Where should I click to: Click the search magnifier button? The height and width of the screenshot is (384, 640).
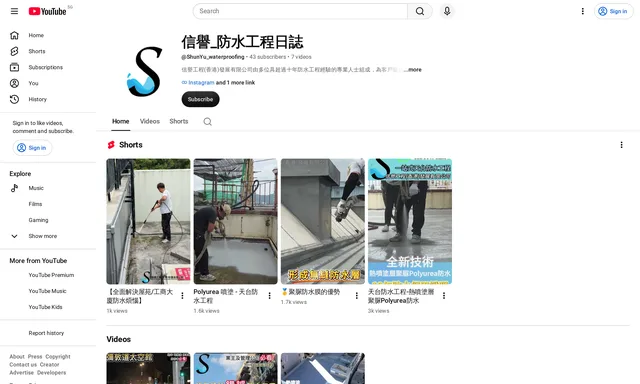point(420,11)
